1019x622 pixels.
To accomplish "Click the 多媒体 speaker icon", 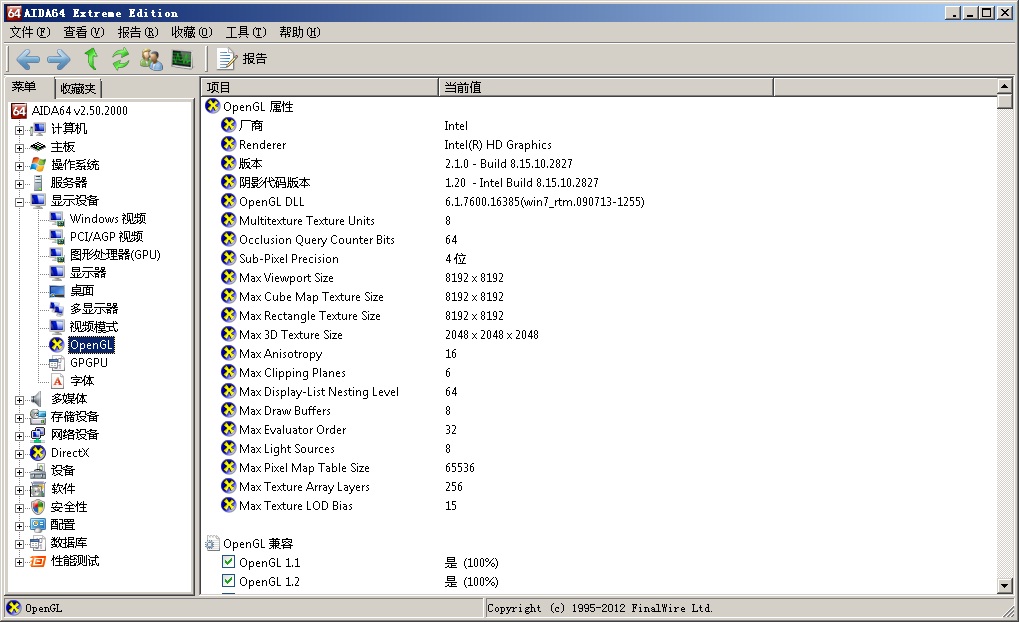I will [x=38, y=398].
